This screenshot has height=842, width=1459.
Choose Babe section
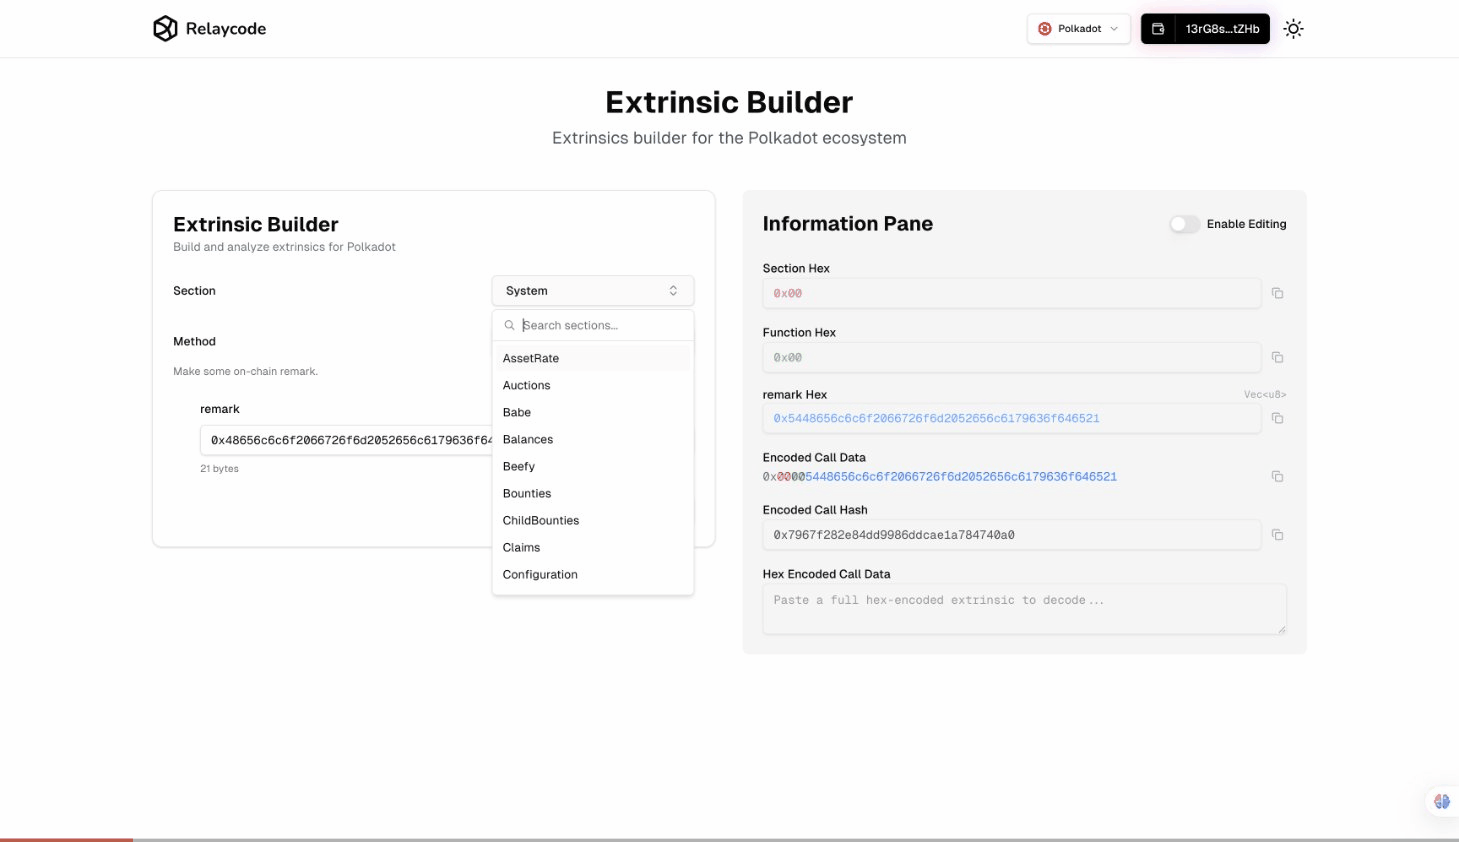click(x=593, y=412)
